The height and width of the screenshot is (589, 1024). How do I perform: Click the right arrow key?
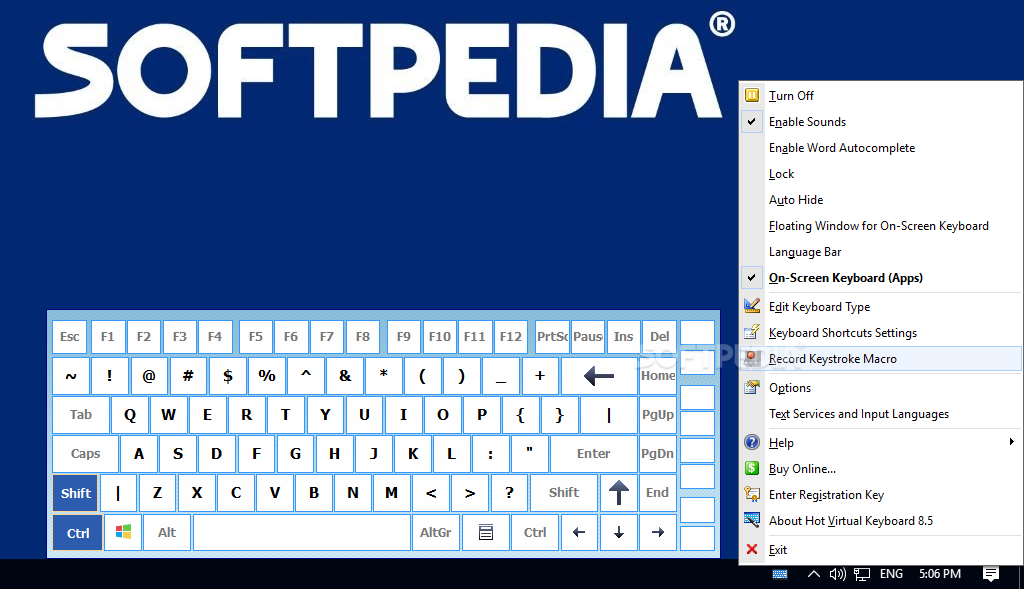coord(658,532)
